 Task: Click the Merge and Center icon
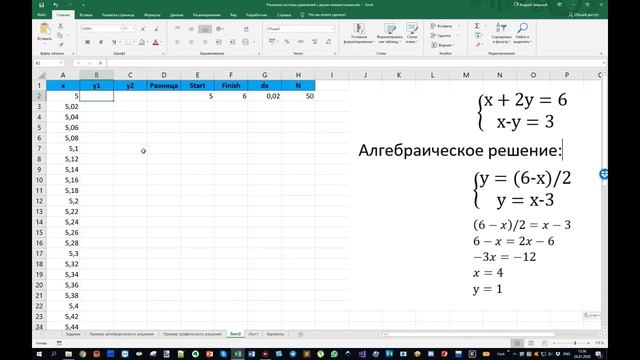(245, 42)
